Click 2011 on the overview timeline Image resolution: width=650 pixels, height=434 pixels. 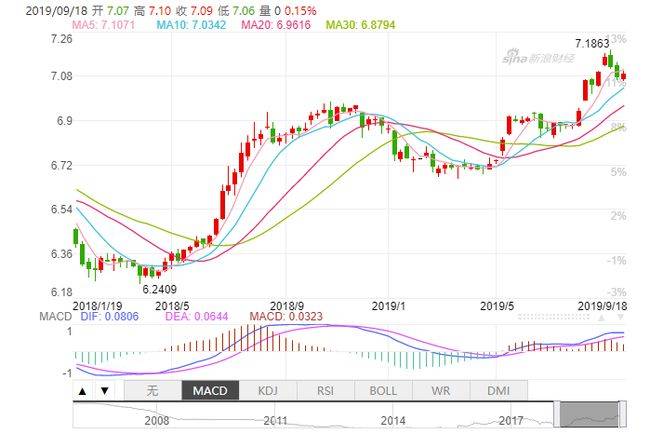point(275,421)
